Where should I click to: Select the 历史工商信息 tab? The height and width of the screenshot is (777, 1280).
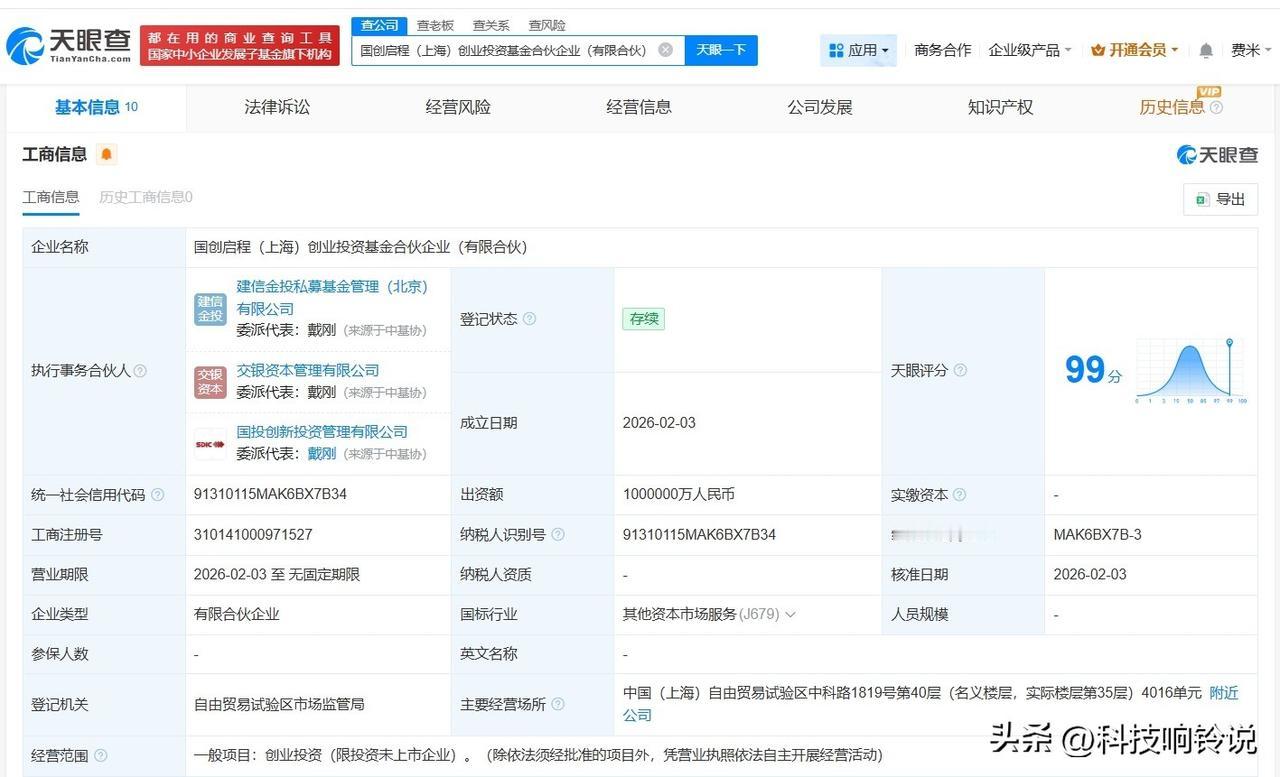143,197
